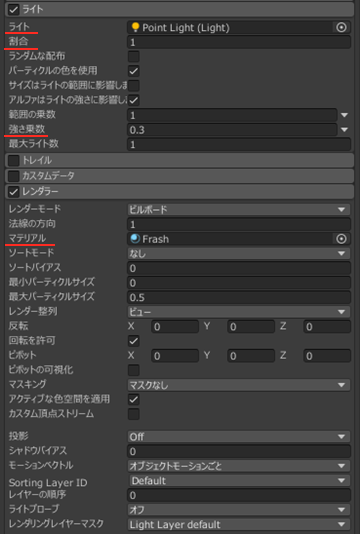This screenshot has width=360, height=534.
Task: Click the ピボット Y value field
Action: (x=251, y=356)
